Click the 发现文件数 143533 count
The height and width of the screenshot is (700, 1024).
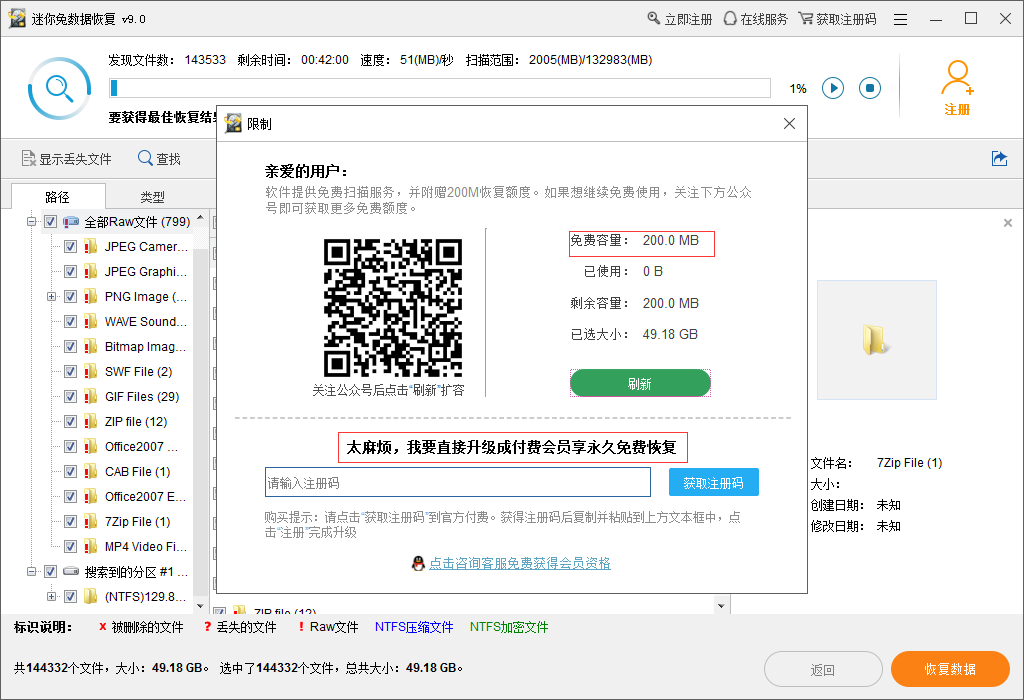pyautogui.click(x=205, y=60)
